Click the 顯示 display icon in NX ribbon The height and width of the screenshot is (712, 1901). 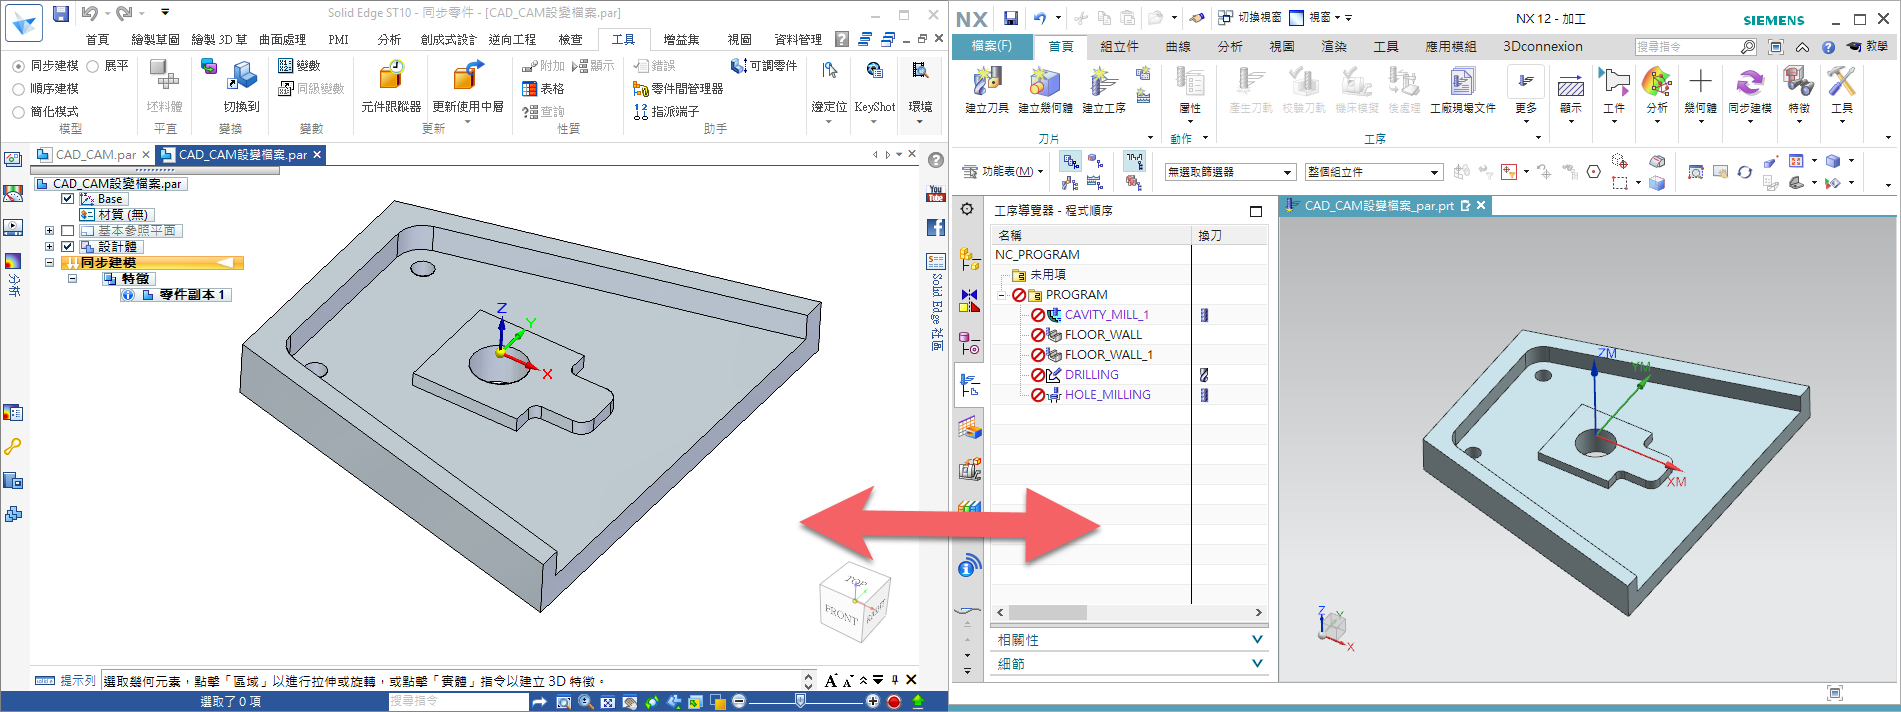click(x=1571, y=86)
